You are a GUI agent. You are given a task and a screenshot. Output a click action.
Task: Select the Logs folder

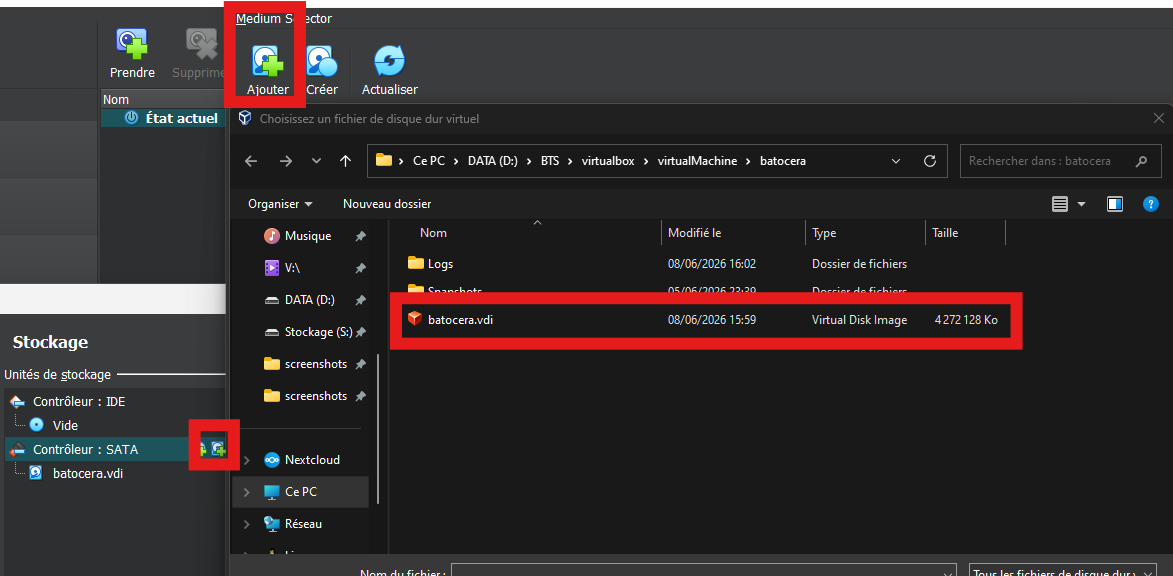430,263
